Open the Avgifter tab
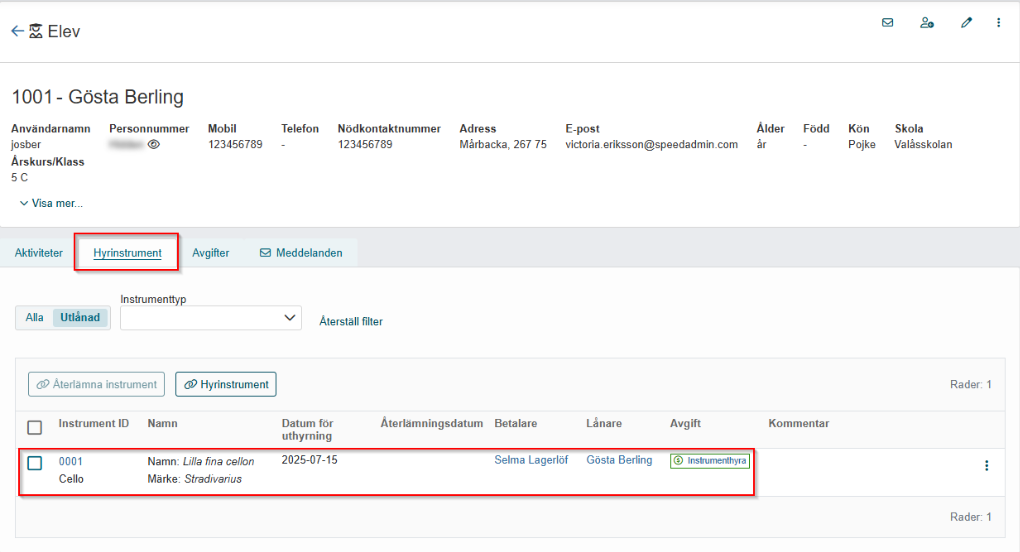The height and width of the screenshot is (552, 1020). click(211, 253)
